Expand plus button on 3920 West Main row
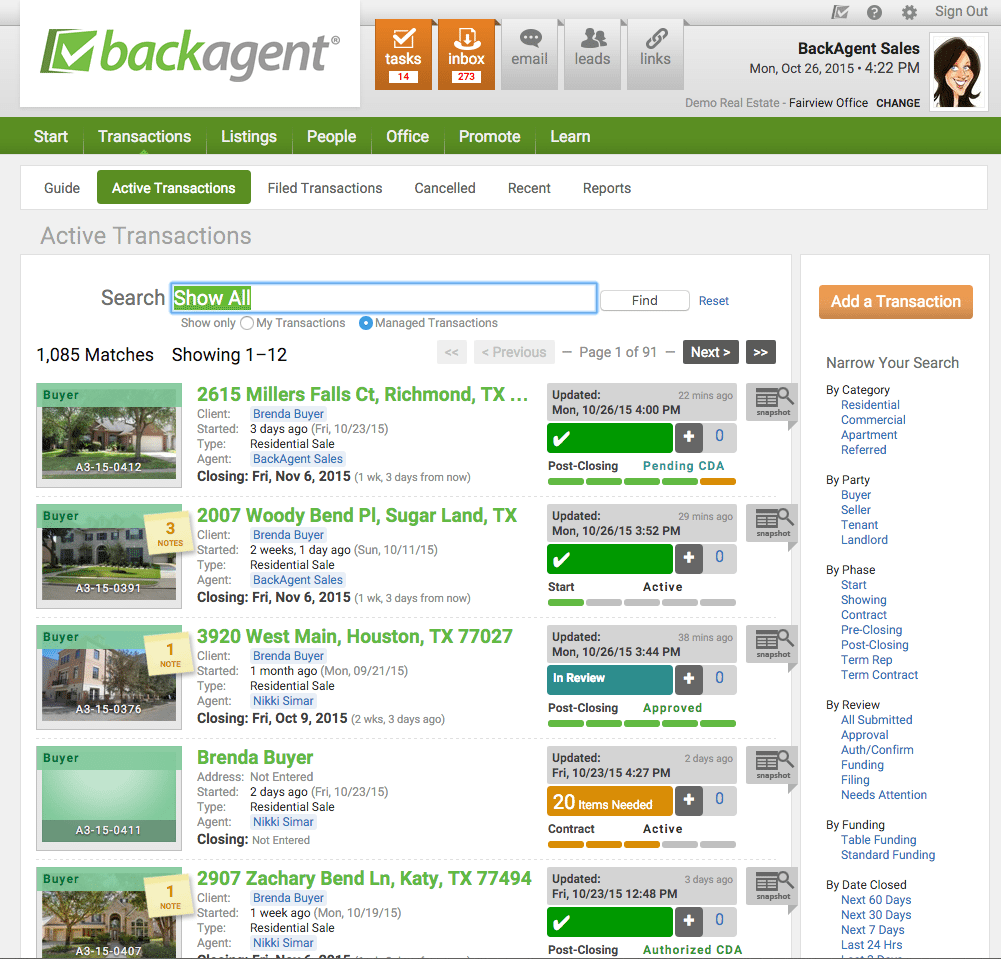The height and width of the screenshot is (959, 1001). [689, 679]
